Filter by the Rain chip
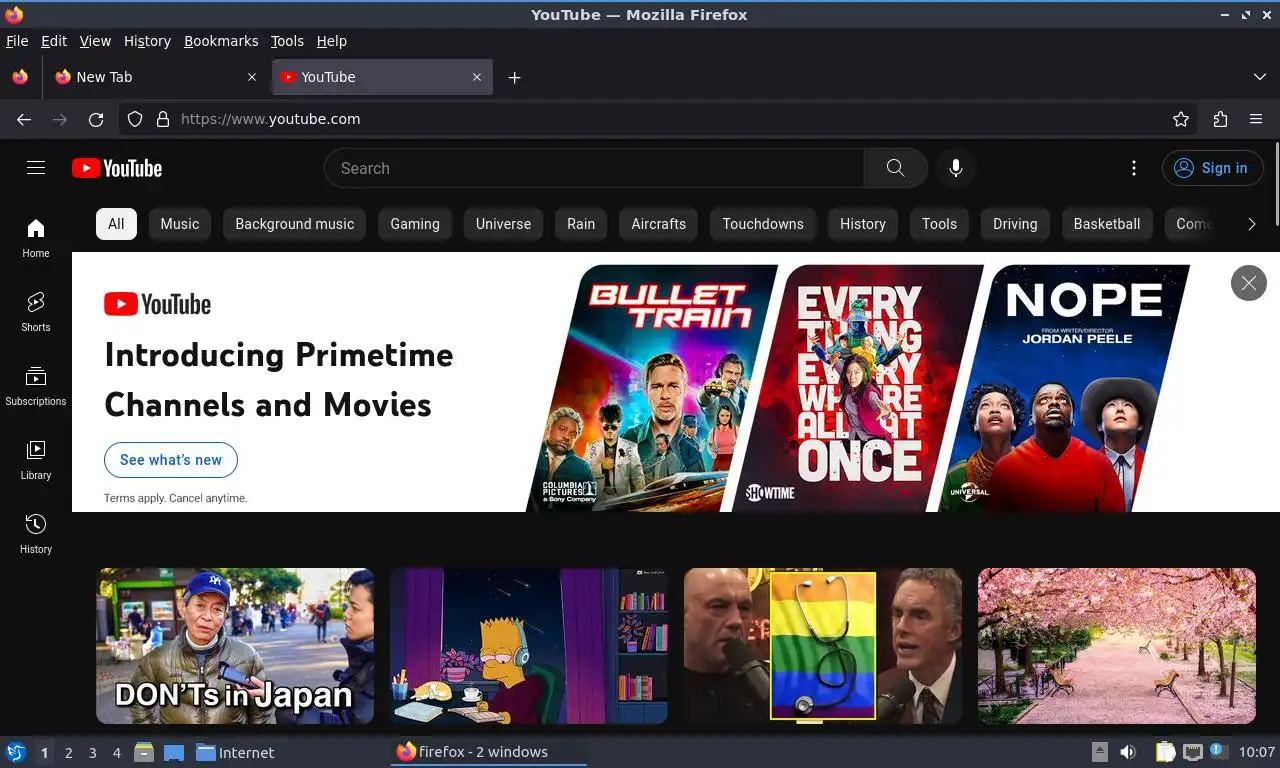1280x768 pixels. pyautogui.click(x=581, y=224)
